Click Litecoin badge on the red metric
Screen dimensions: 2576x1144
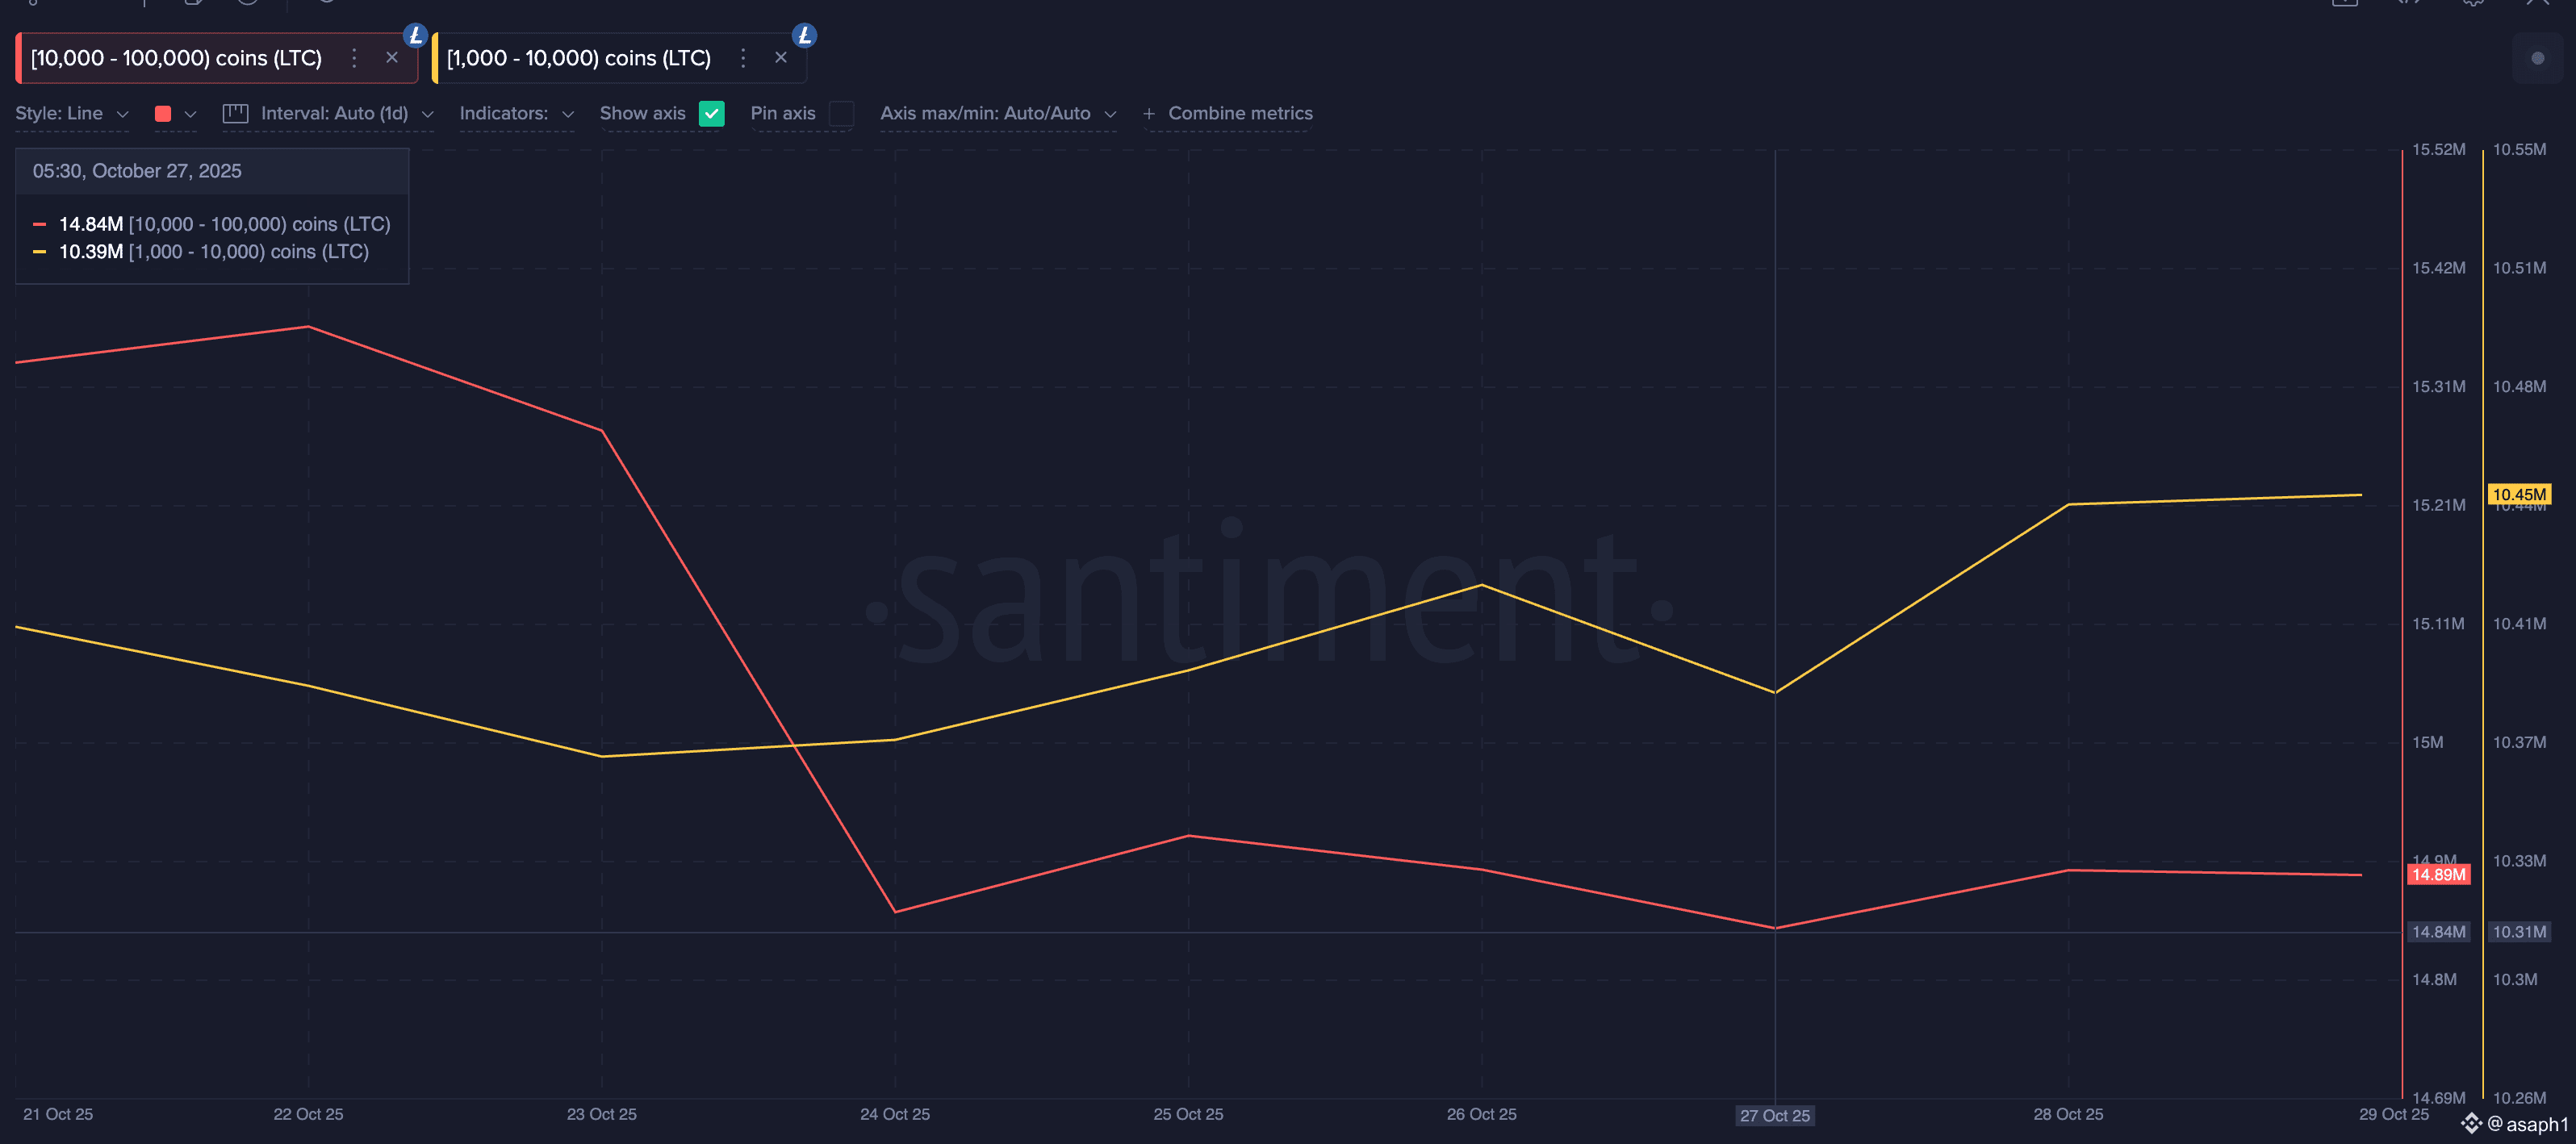415,35
